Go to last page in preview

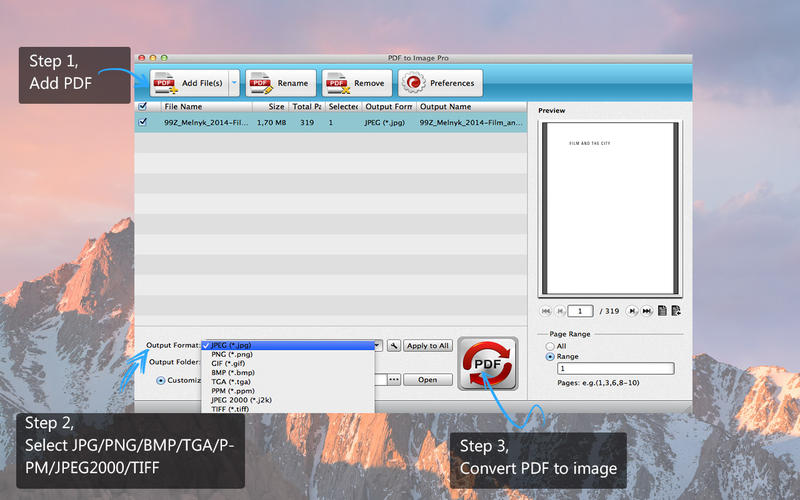[646, 311]
